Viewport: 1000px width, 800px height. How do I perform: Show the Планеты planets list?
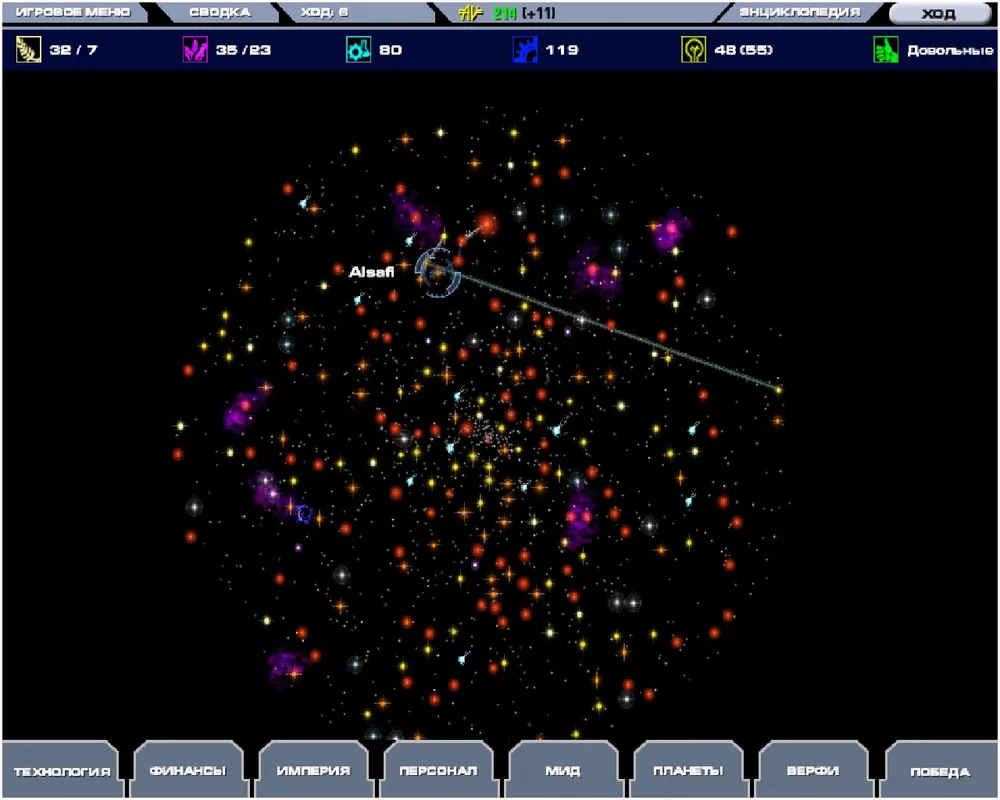point(689,771)
